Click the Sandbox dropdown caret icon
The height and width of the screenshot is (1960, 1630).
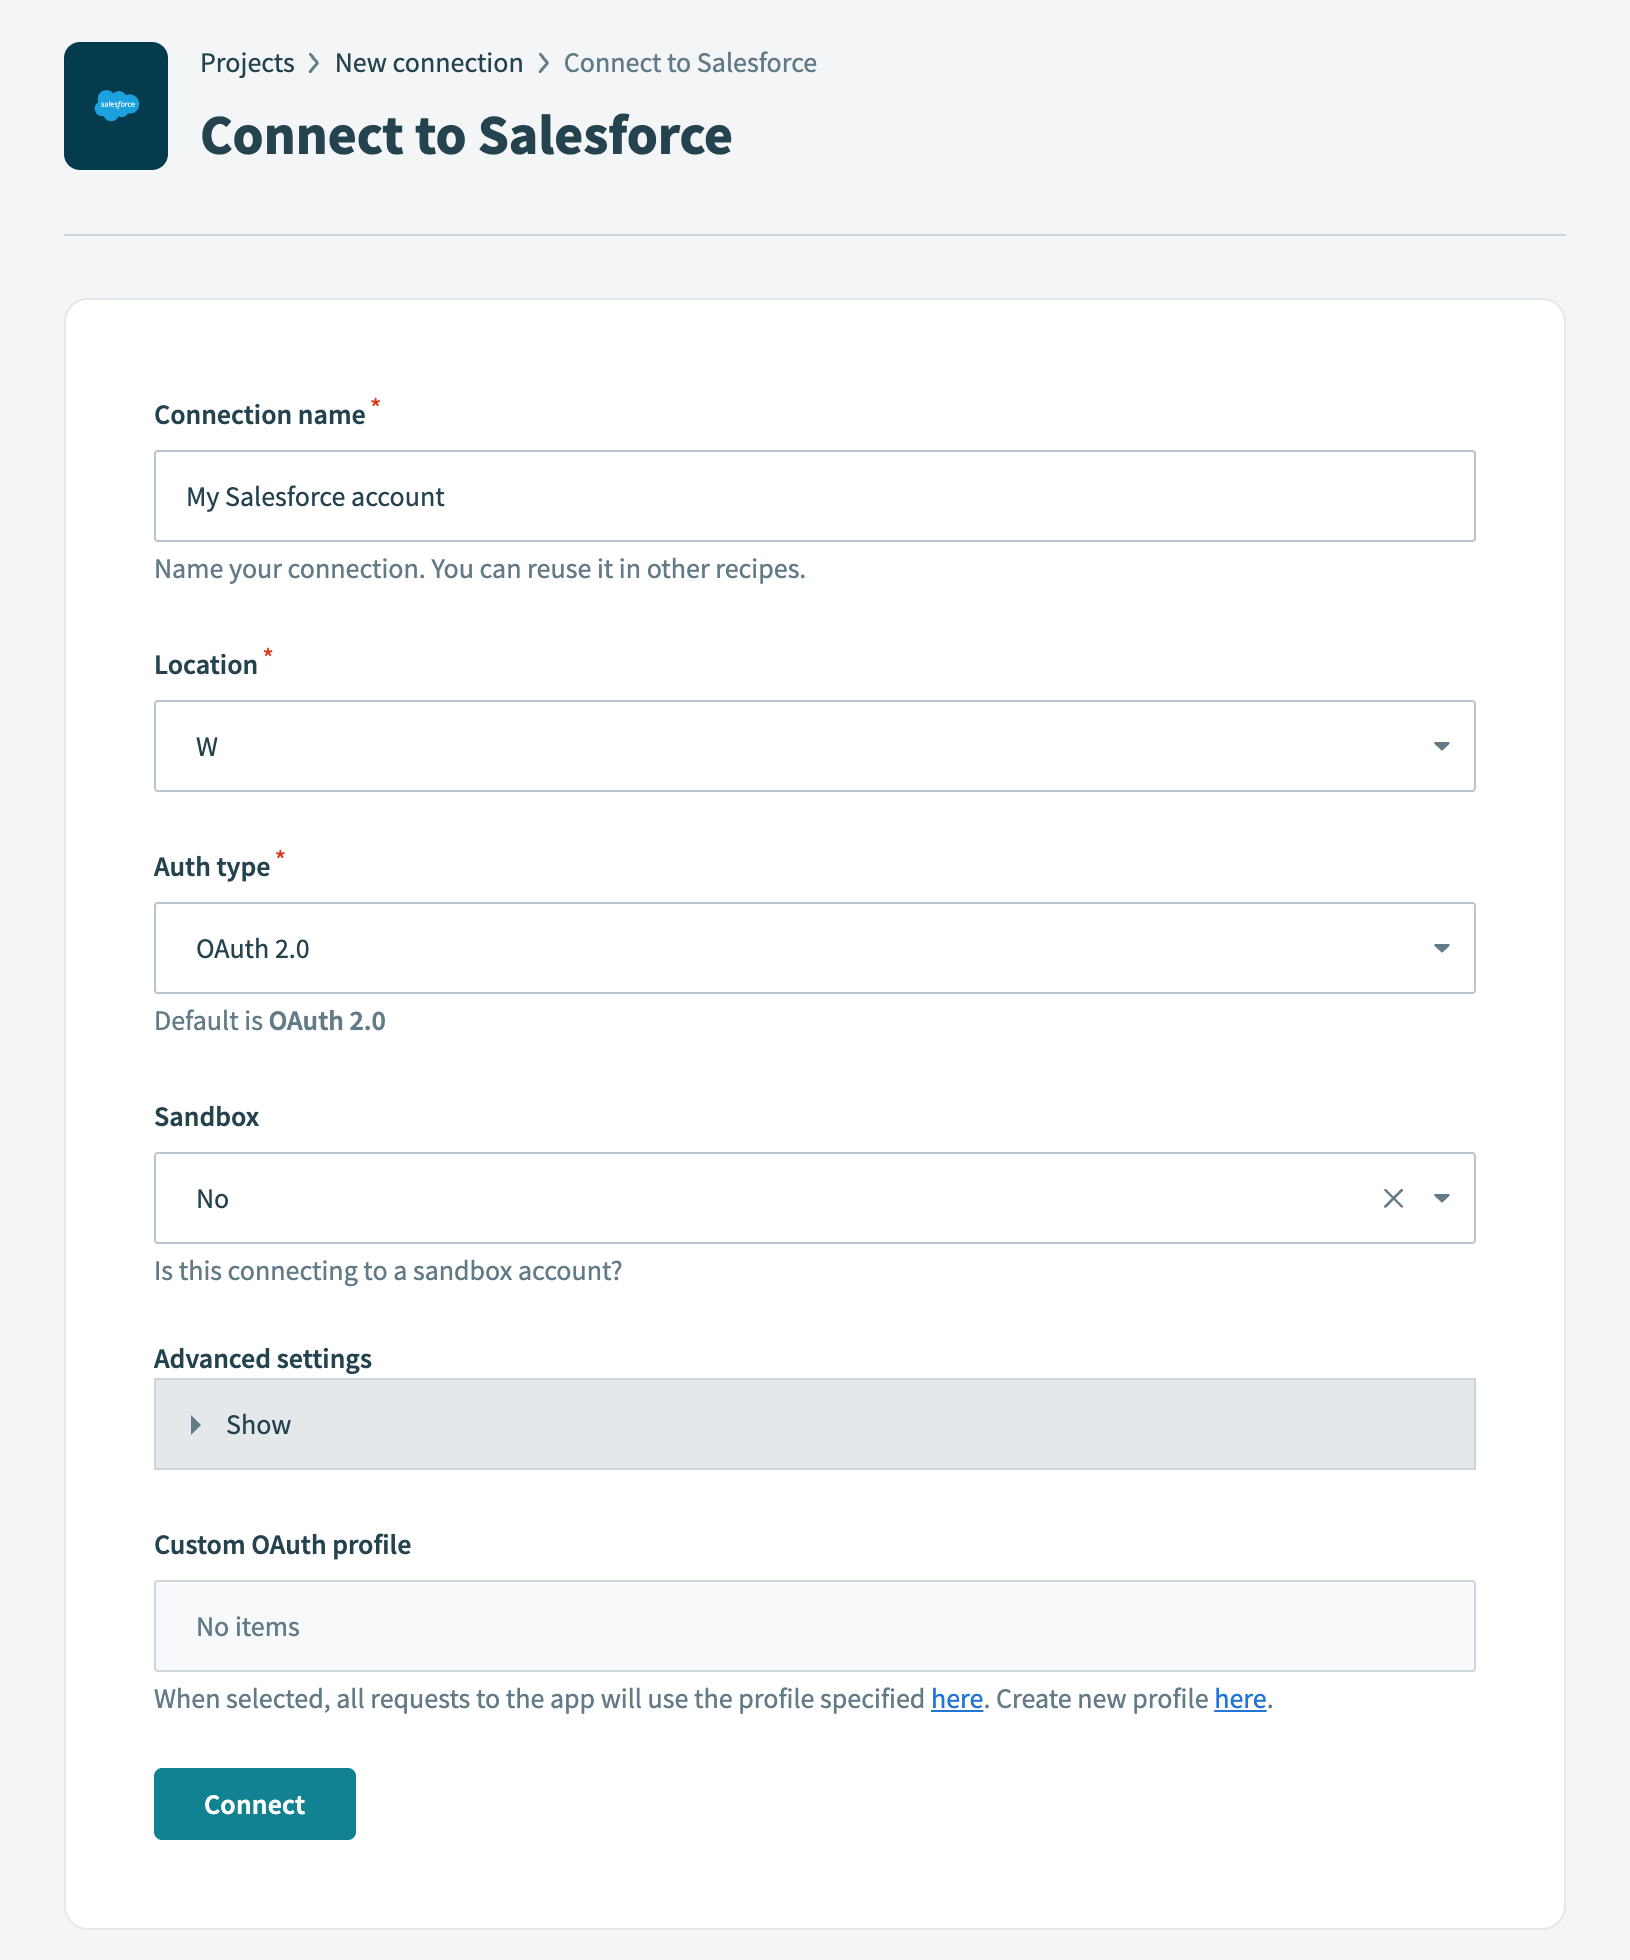1441,1198
